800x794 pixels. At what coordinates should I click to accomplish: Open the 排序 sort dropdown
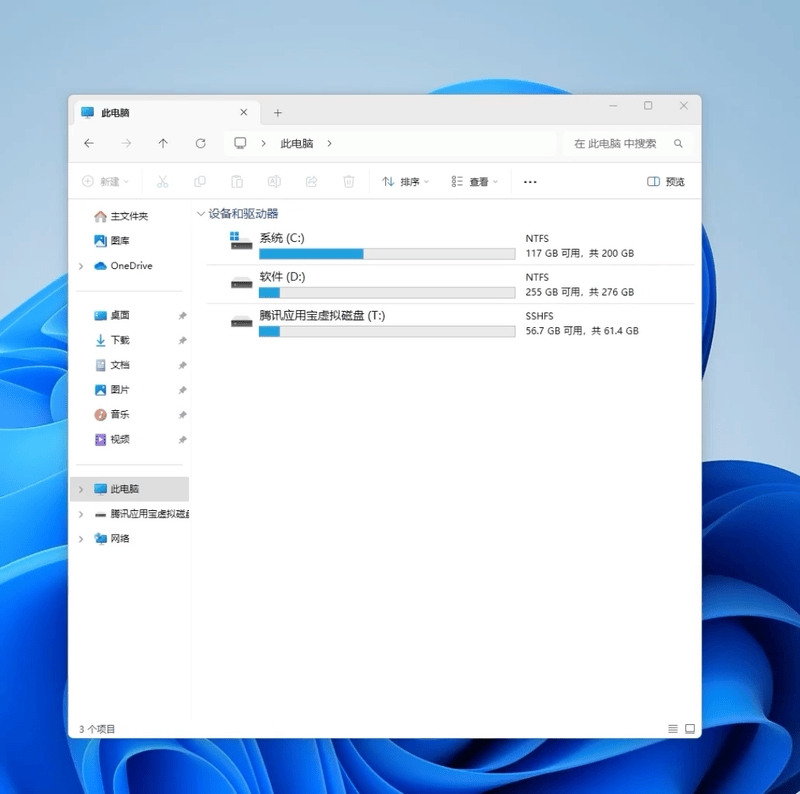[406, 182]
